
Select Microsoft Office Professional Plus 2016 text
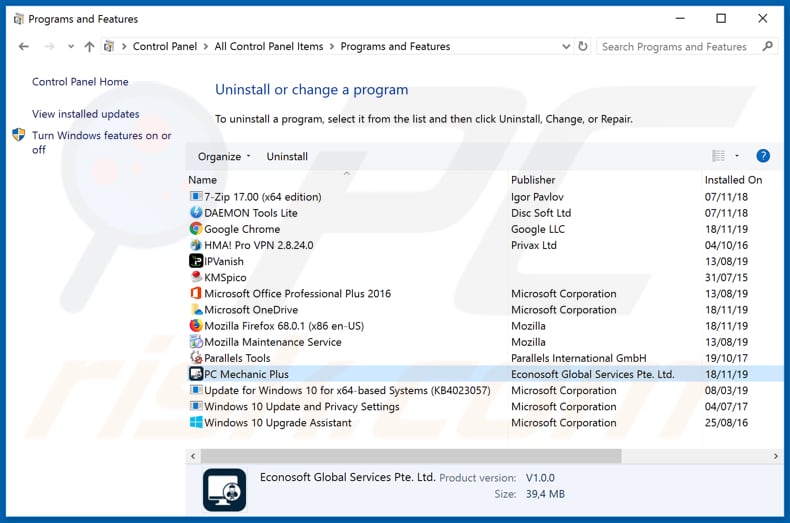coord(297,293)
